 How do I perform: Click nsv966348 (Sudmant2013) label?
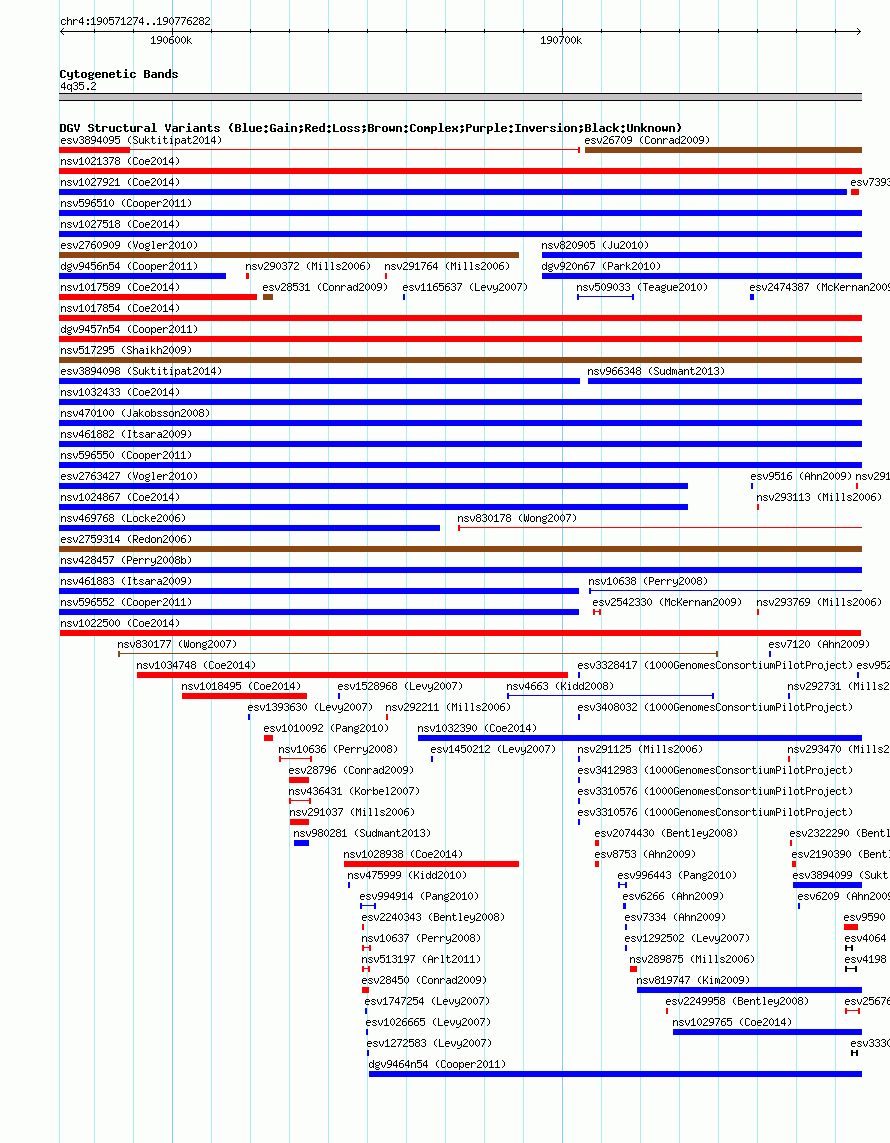pos(656,372)
